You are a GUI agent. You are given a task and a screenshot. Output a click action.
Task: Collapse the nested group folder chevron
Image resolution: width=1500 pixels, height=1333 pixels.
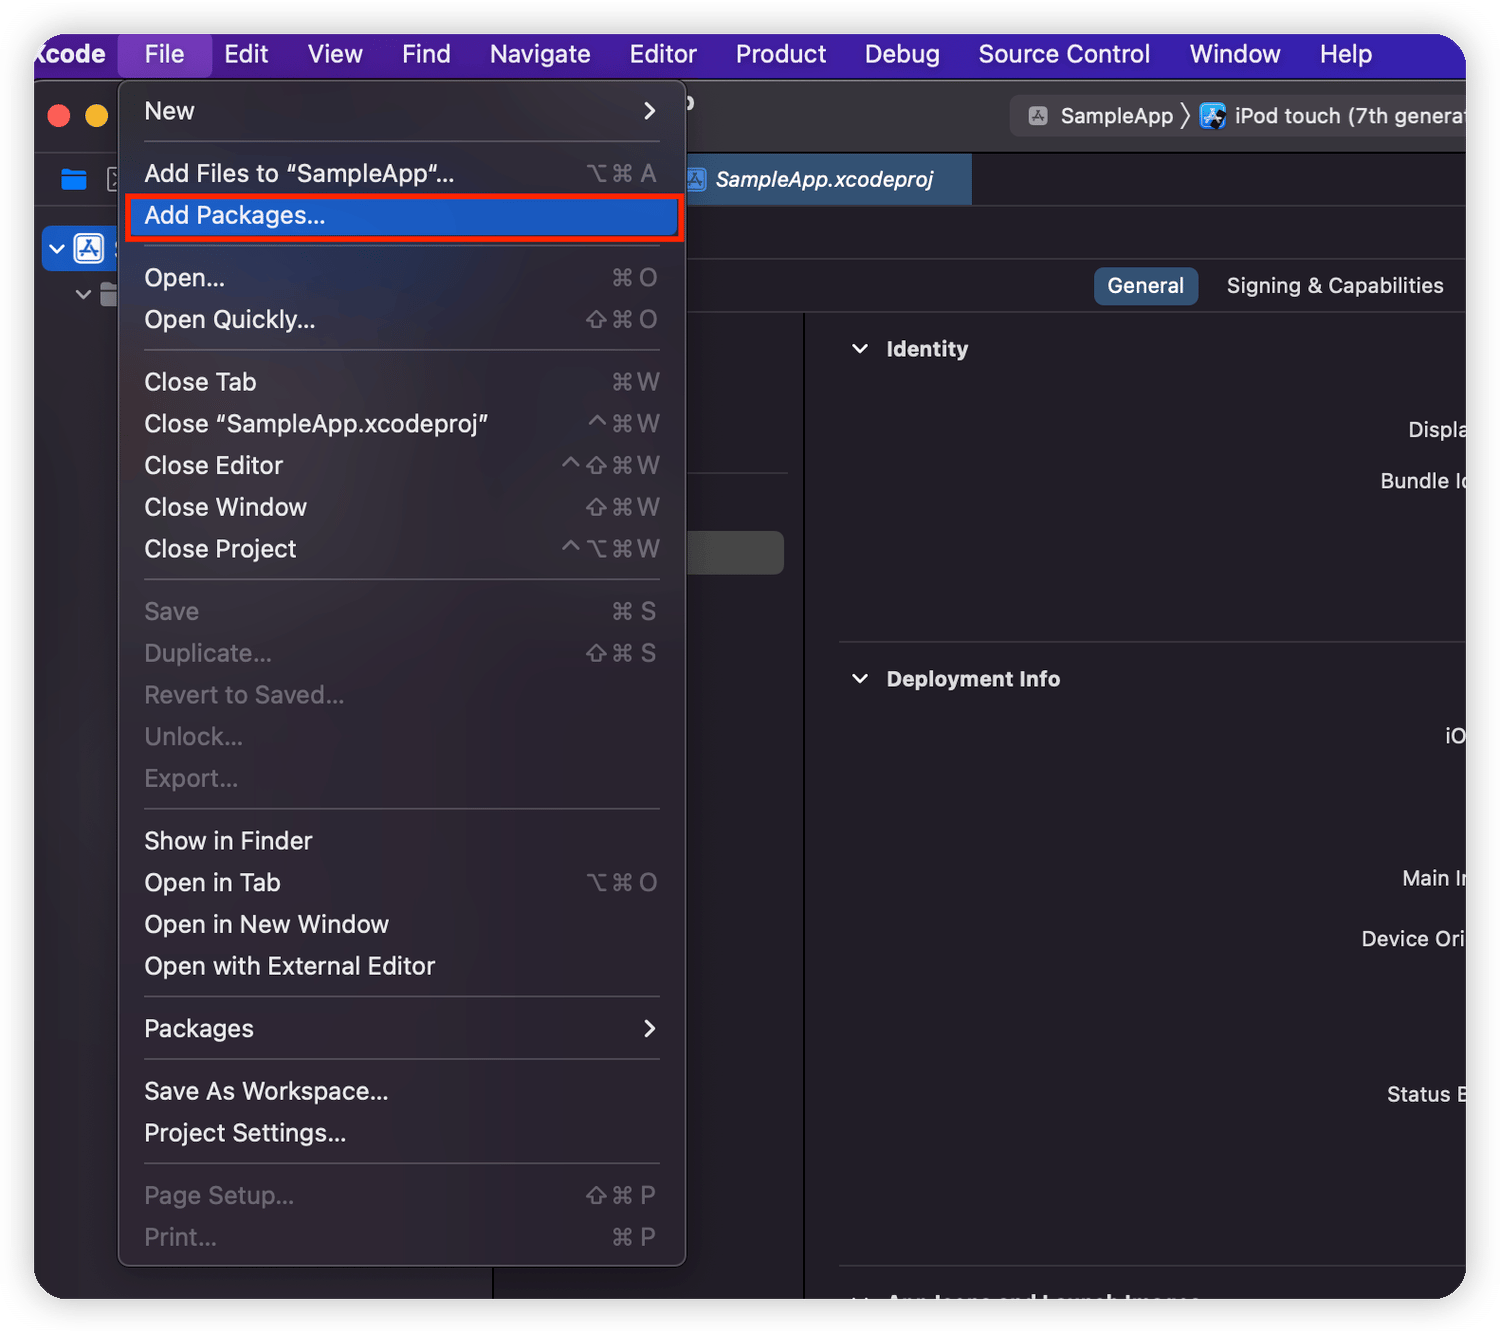84,294
